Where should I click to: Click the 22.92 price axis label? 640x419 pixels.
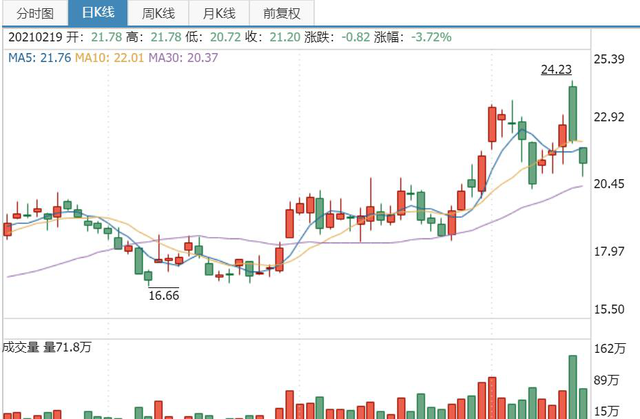click(x=609, y=117)
